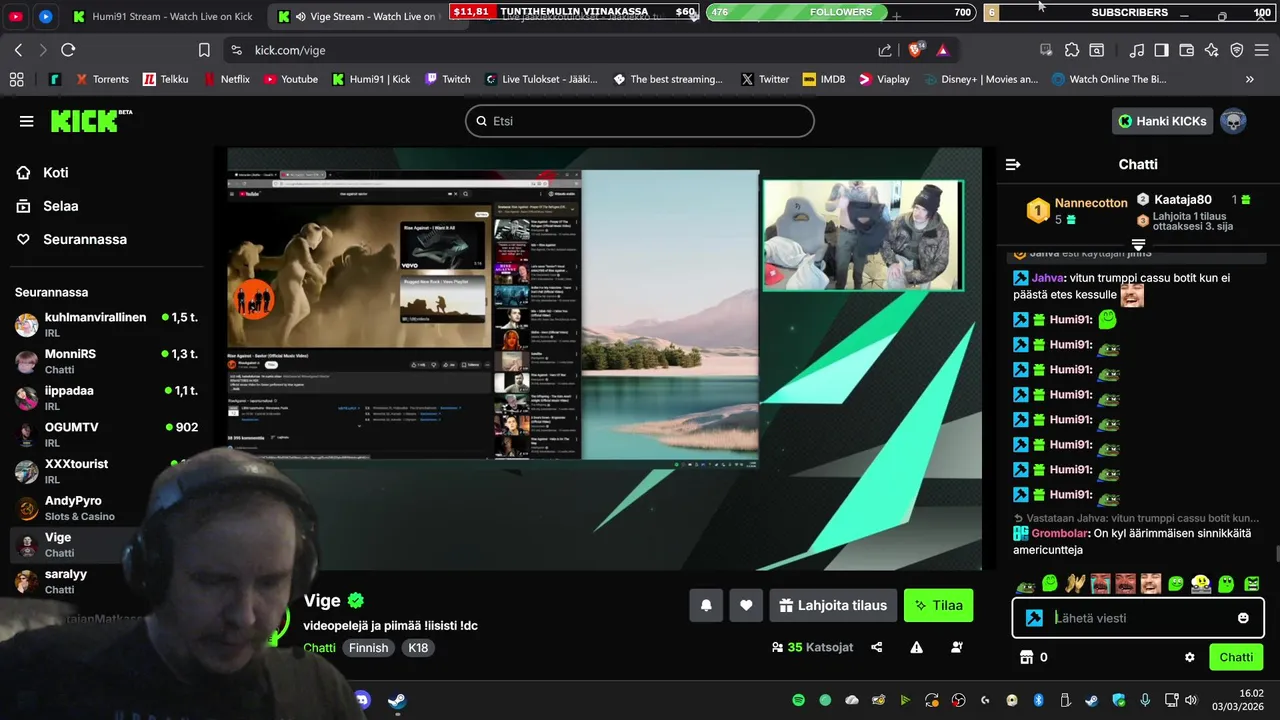Click Steam icon in taskbar tray

(x=1091, y=700)
